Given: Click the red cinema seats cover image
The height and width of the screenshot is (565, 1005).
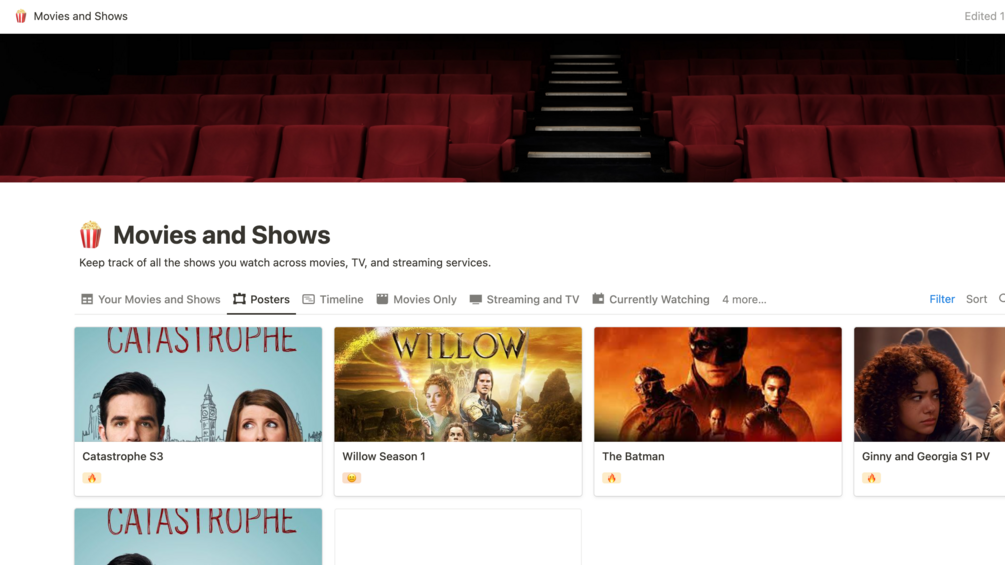Looking at the screenshot, I should click(502, 108).
